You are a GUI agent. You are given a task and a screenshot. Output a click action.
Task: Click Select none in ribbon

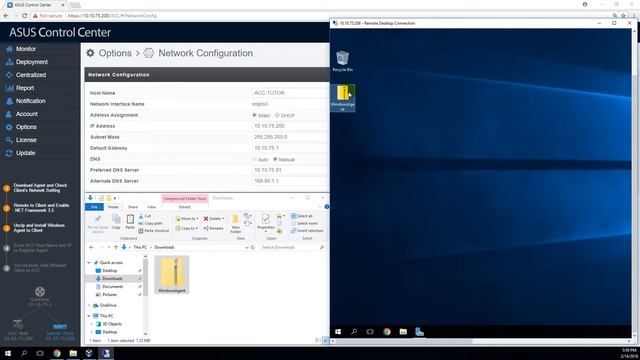click(x=304, y=223)
